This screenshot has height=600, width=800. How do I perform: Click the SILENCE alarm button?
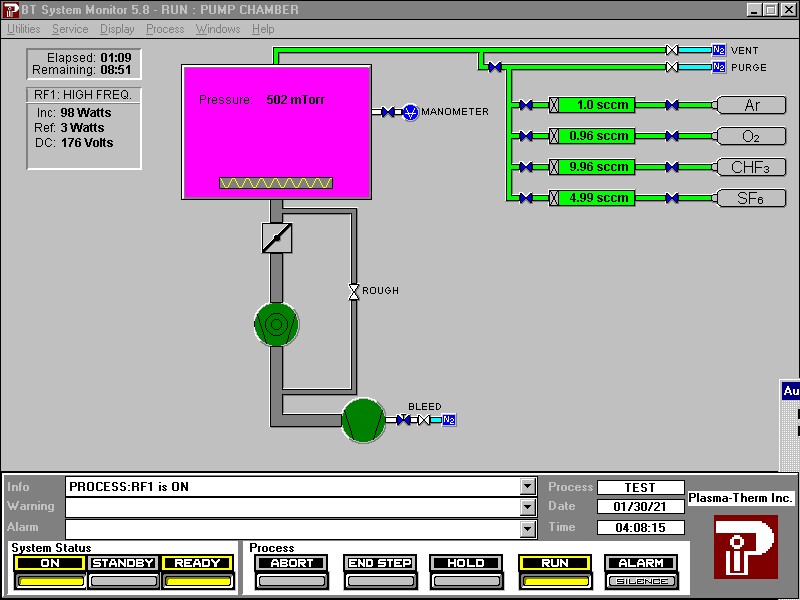tap(641, 578)
